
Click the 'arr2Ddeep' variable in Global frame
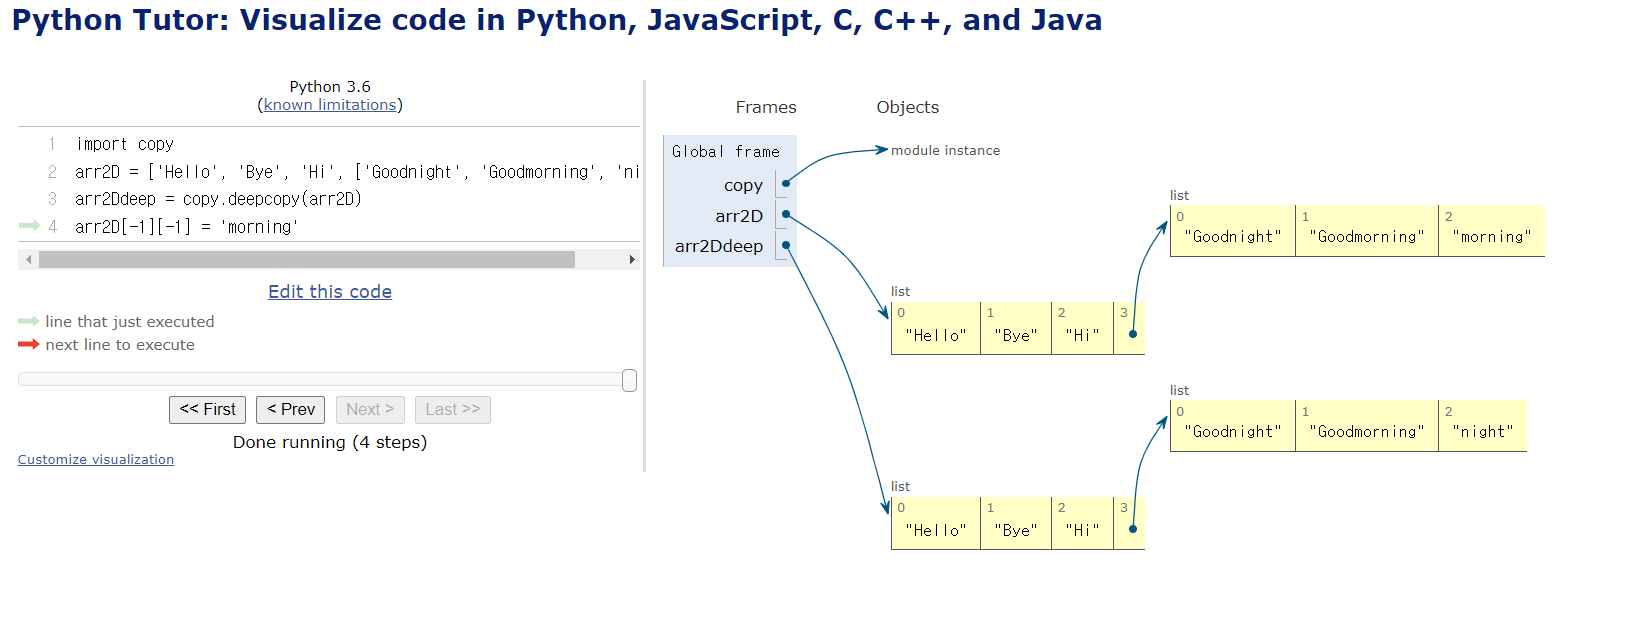(719, 246)
